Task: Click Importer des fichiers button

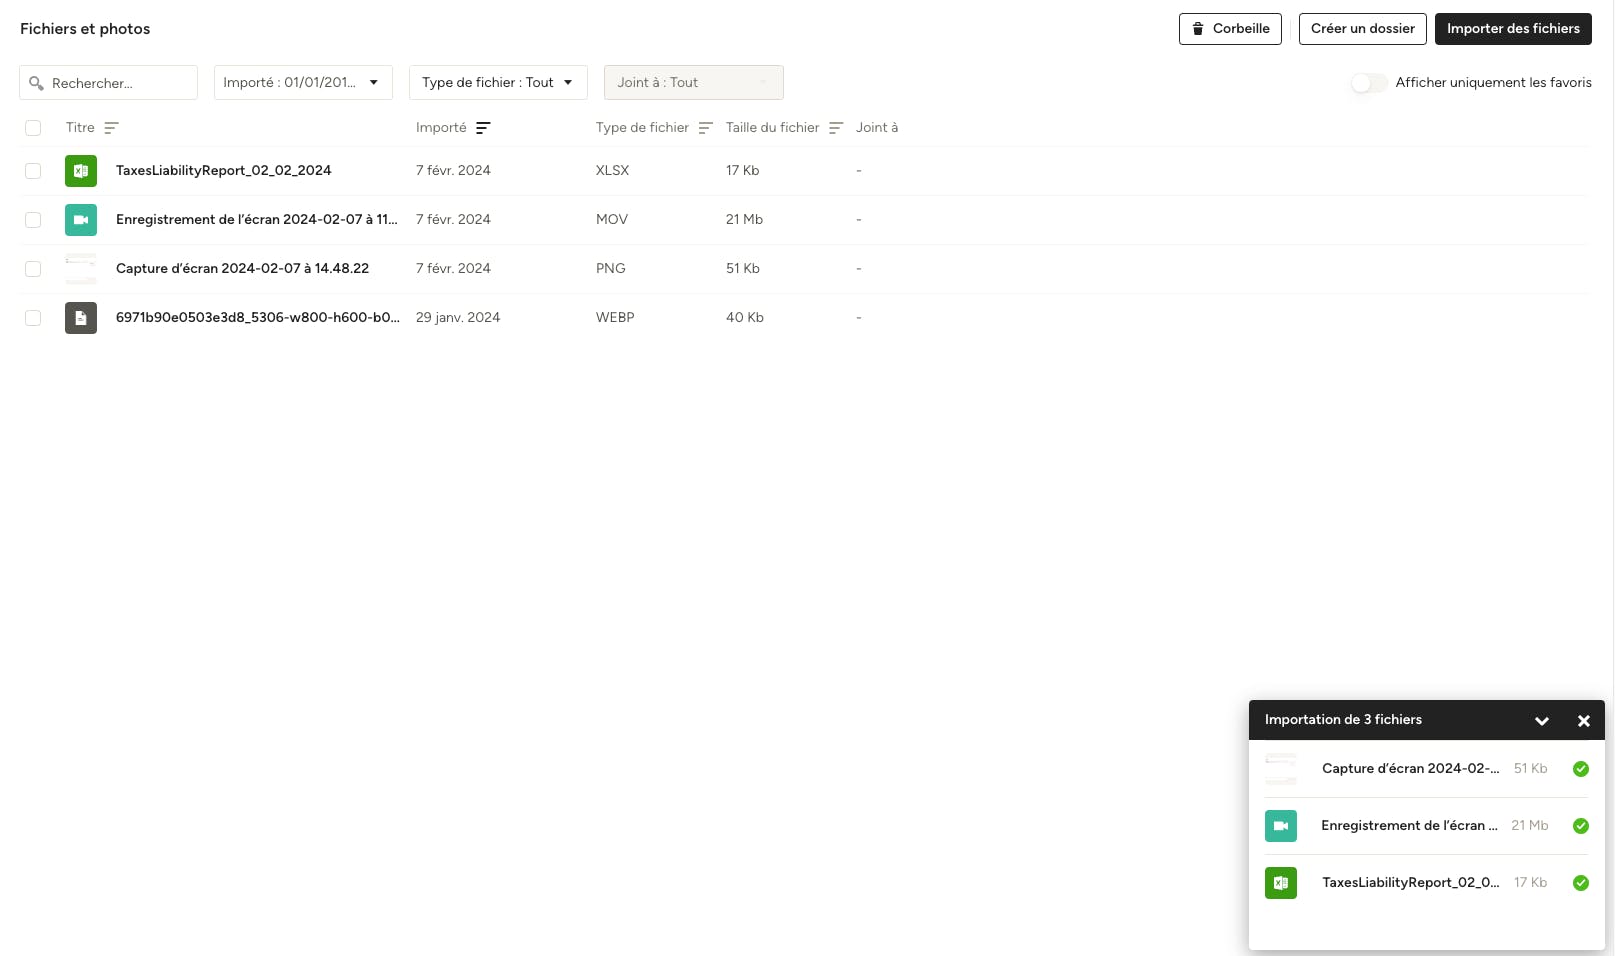Action: 1513,29
